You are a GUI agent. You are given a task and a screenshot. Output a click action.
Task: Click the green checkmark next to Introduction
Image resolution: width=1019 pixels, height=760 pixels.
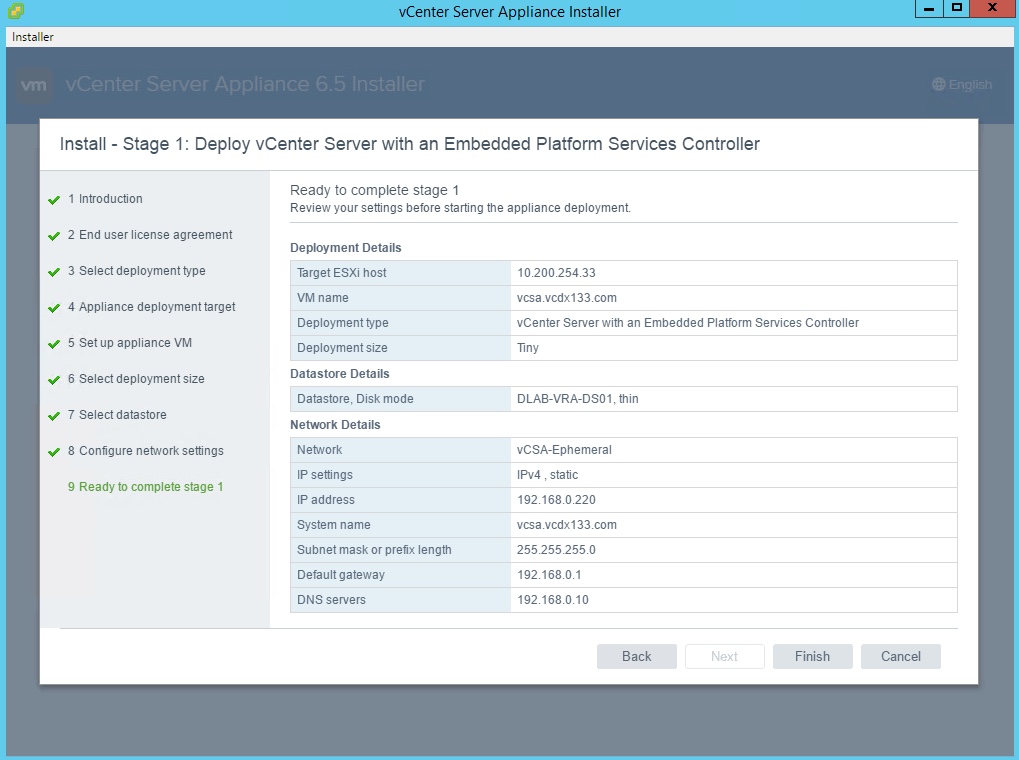pyautogui.click(x=54, y=200)
